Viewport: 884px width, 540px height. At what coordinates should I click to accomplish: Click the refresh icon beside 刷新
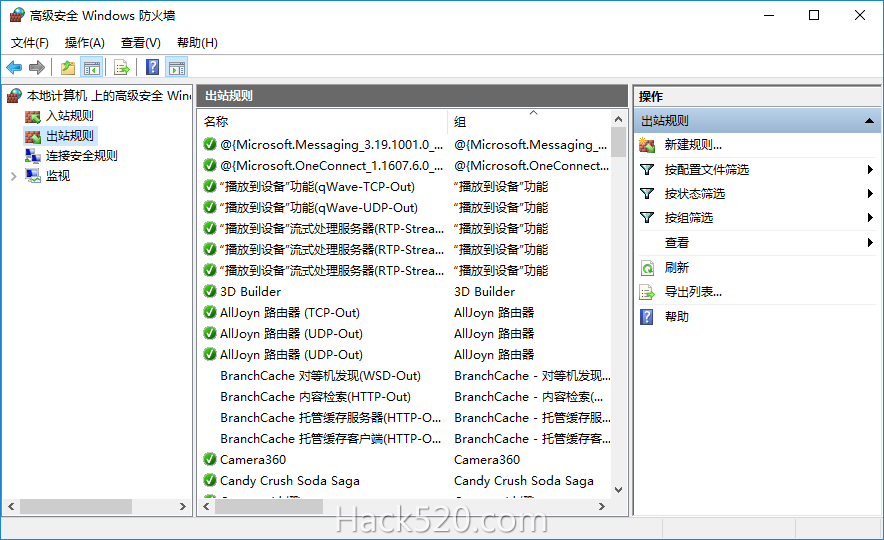pos(647,268)
